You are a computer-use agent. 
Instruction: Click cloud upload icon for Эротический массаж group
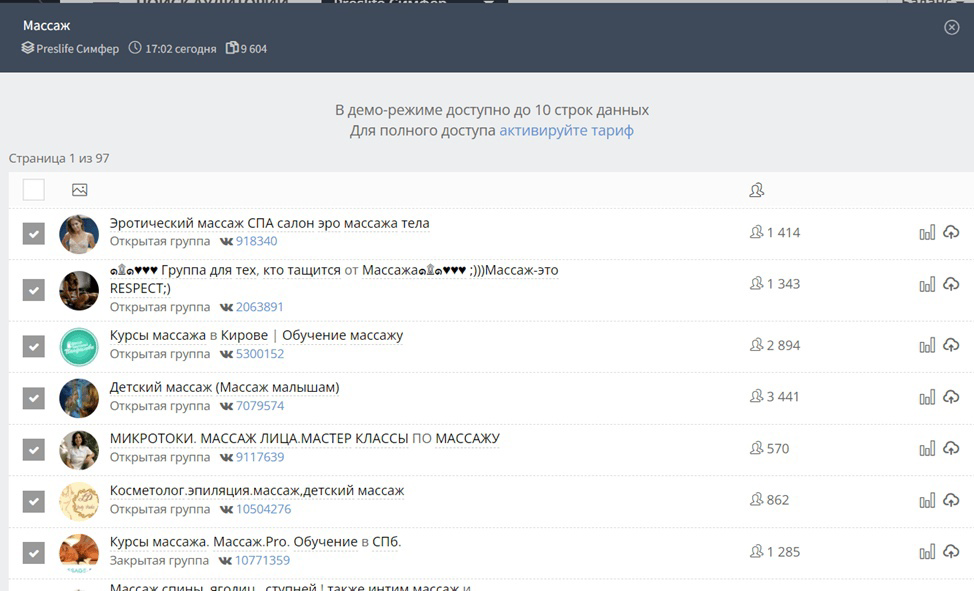coord(951,232)
